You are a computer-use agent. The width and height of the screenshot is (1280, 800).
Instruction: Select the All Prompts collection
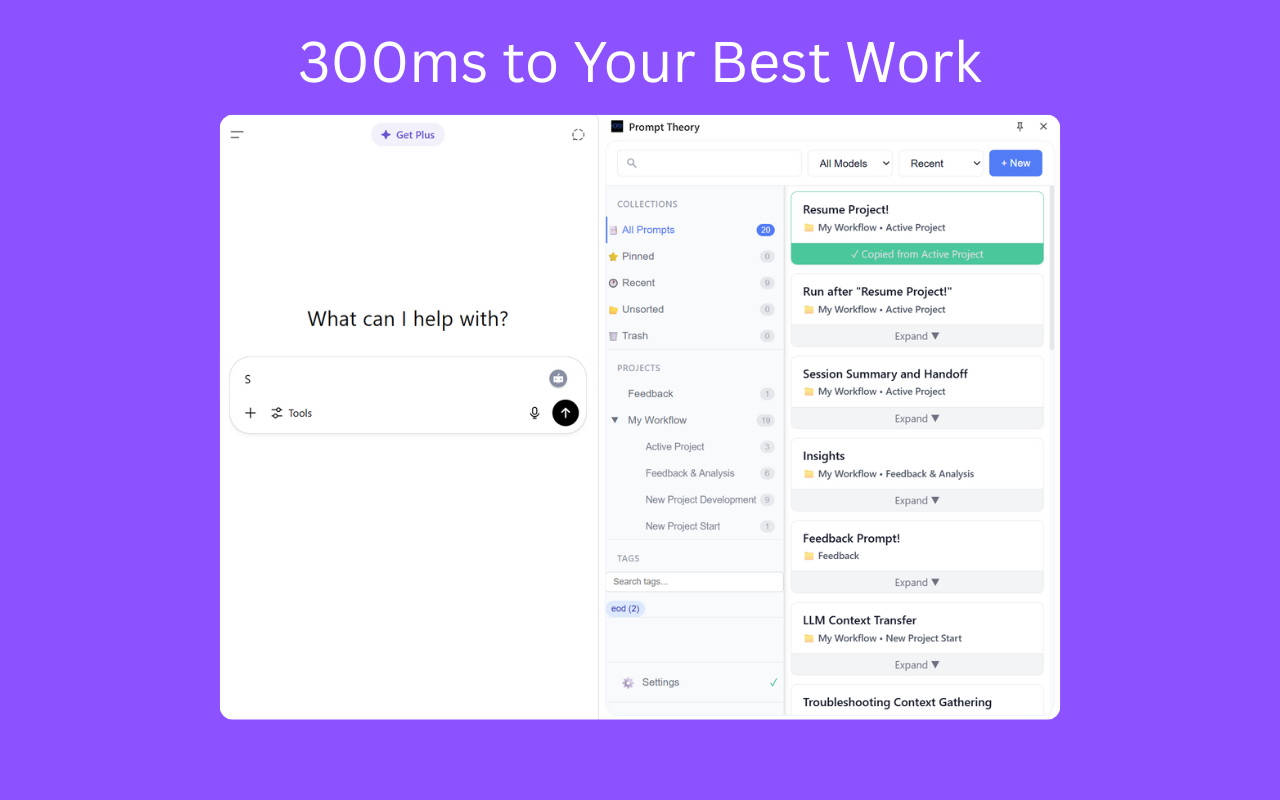(x=648, y=229)
